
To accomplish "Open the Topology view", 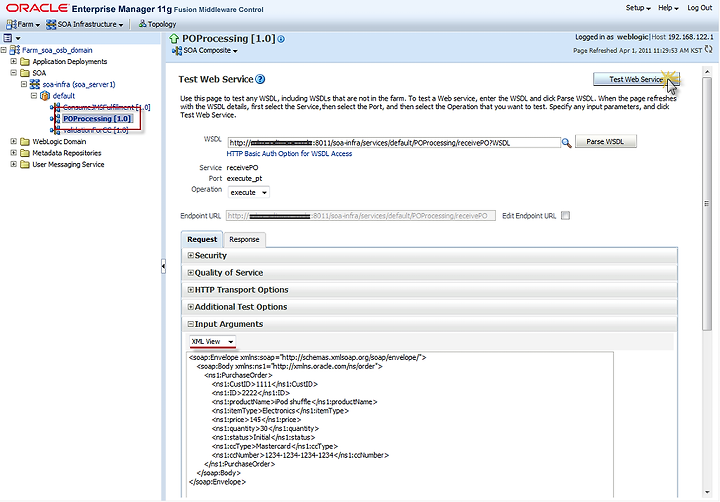I will pyautogui.click(x=158, y=24).
